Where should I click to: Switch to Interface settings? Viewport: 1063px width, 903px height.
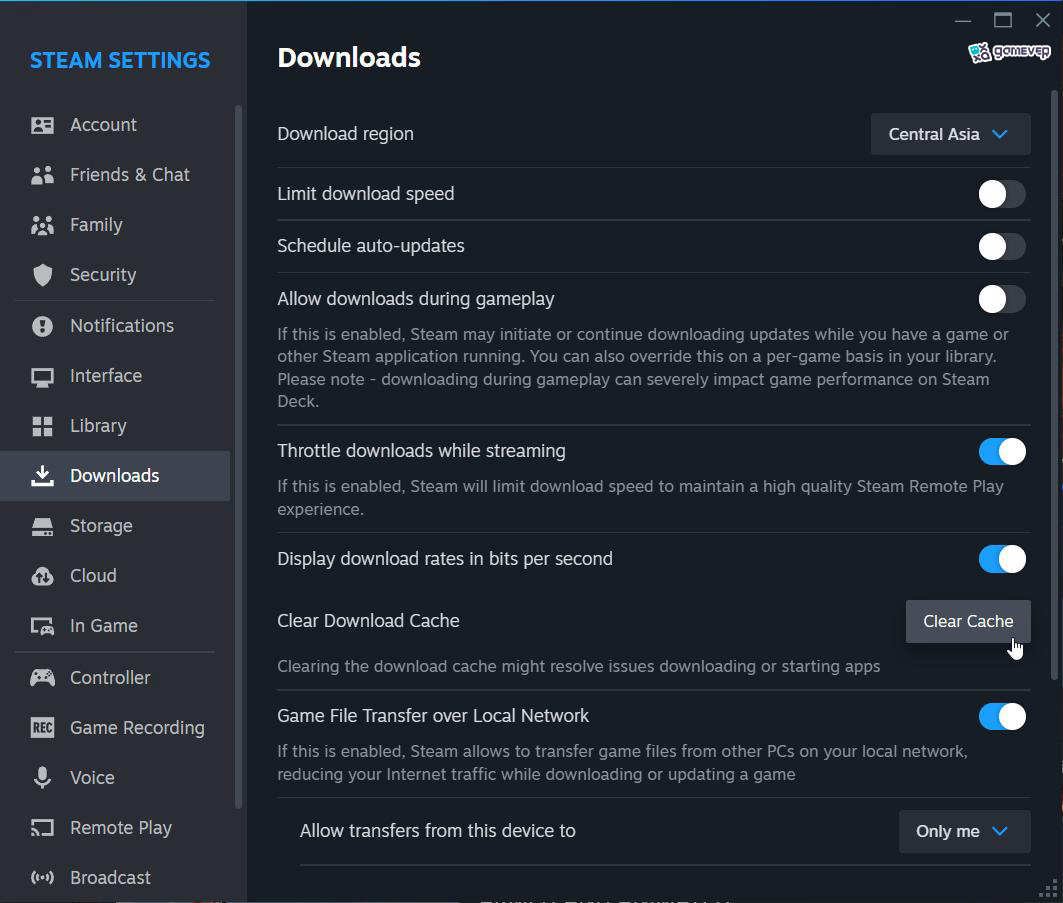[x=115, y=376]
